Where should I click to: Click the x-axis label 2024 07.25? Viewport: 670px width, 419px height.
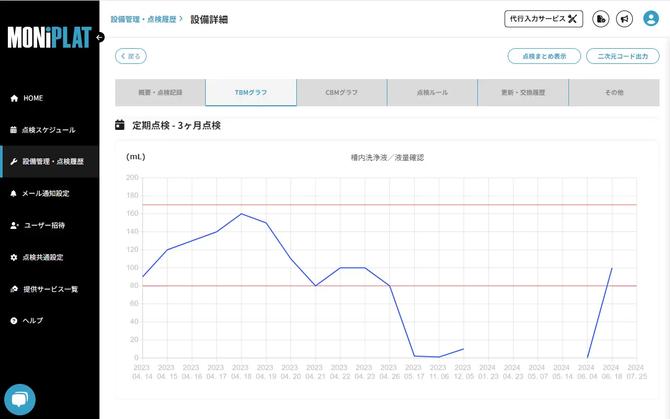(637, 372)
